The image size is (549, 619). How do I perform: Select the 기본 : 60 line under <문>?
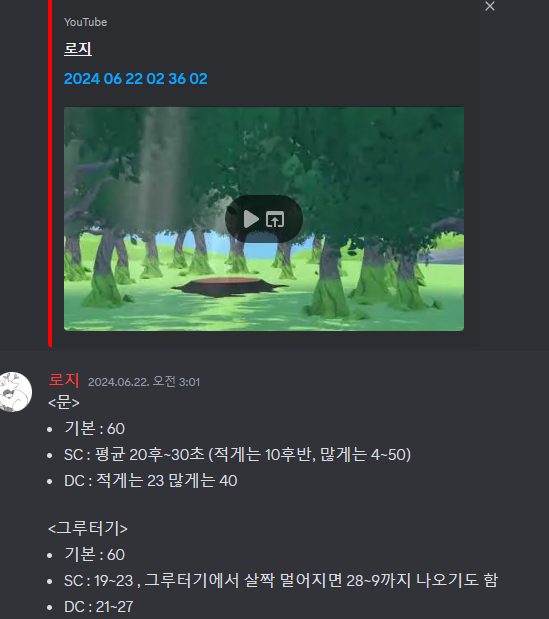(x=94, y=429)
